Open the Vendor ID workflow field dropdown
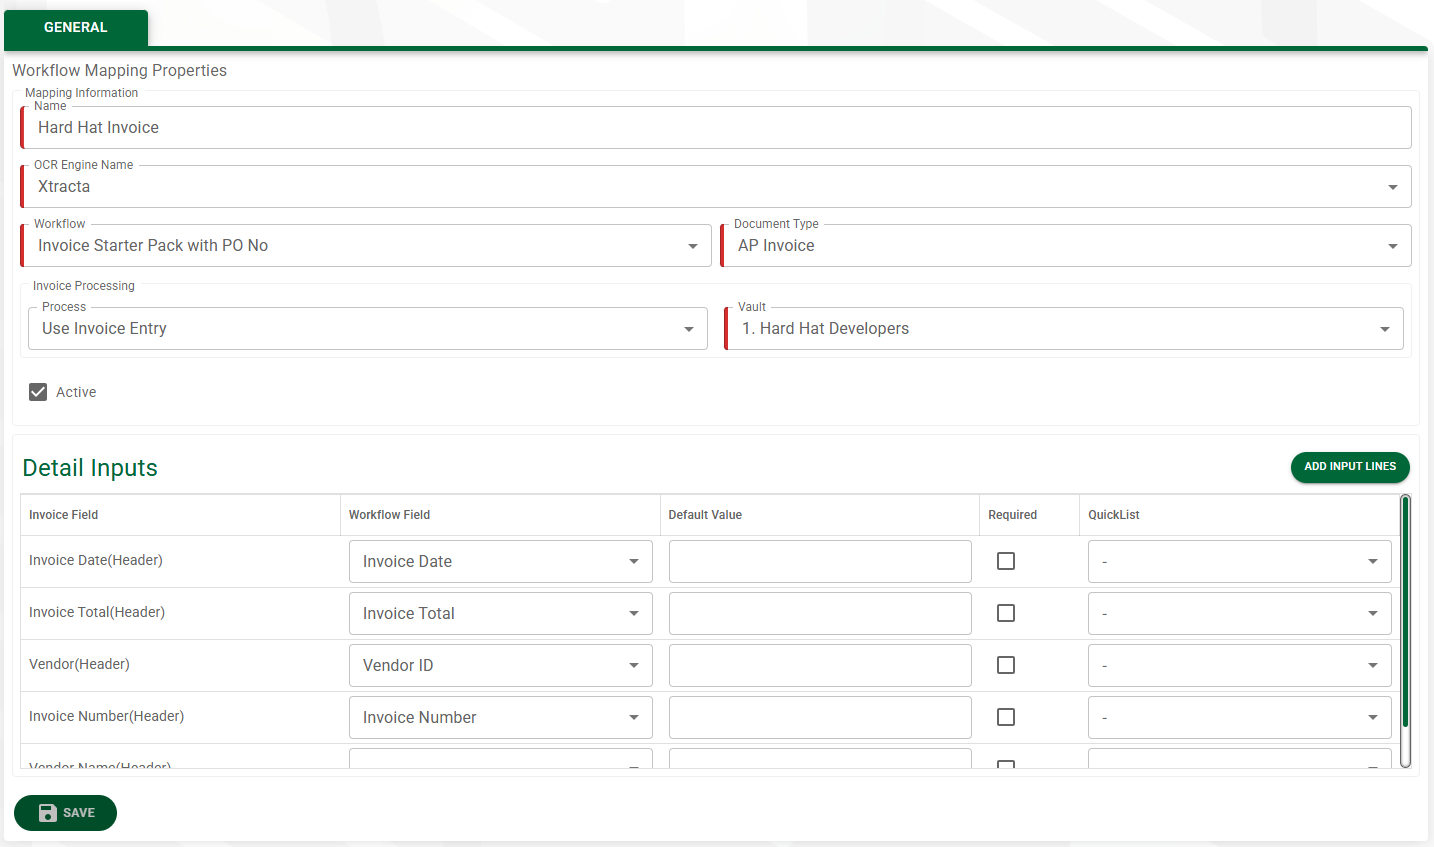 pyautogui.click(x=501, y=666)
